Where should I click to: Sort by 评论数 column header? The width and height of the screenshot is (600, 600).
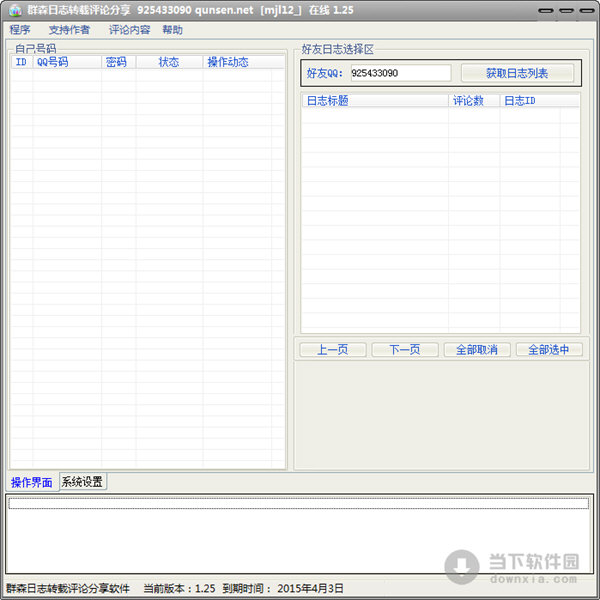point(474,101)
